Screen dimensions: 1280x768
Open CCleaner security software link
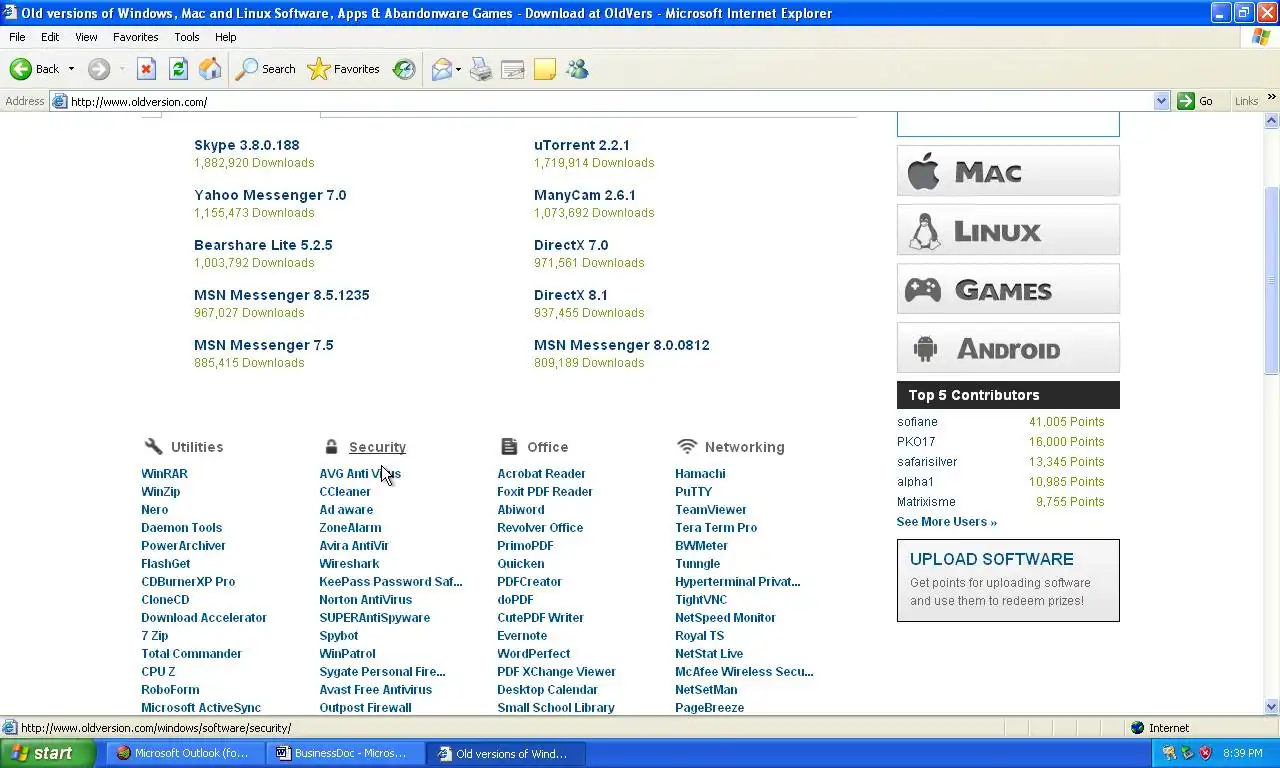click(345, 492)
